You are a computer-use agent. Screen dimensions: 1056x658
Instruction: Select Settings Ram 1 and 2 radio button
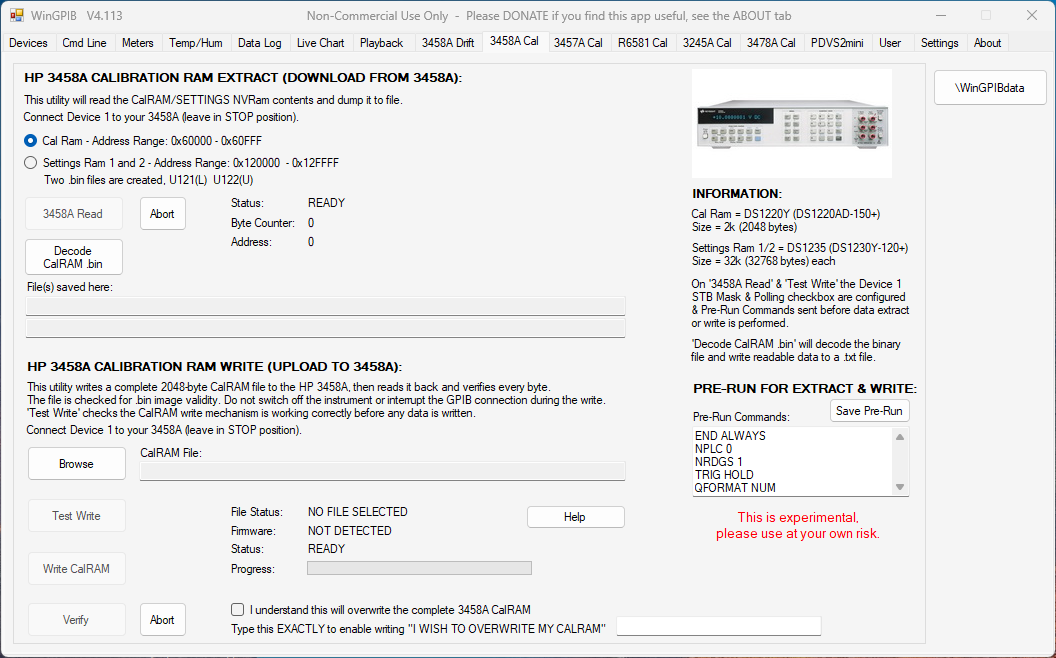click(x=30, y=162)
